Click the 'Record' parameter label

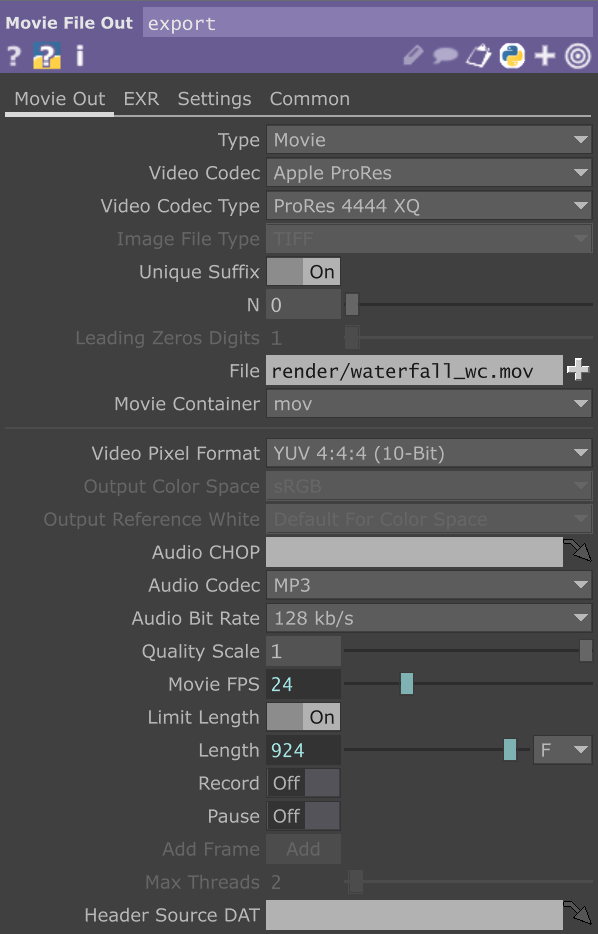click(x=229, y=783)
